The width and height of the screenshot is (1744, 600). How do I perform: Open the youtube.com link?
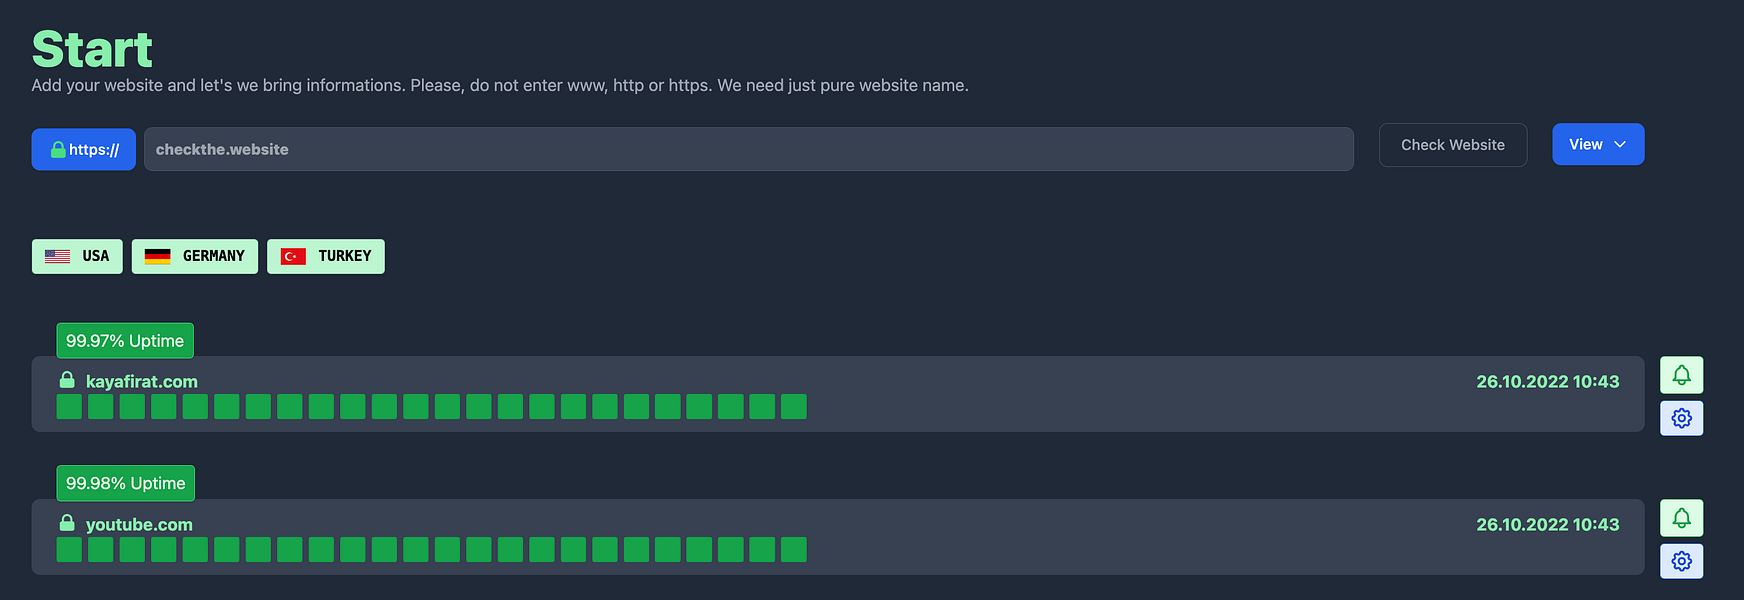139,524
